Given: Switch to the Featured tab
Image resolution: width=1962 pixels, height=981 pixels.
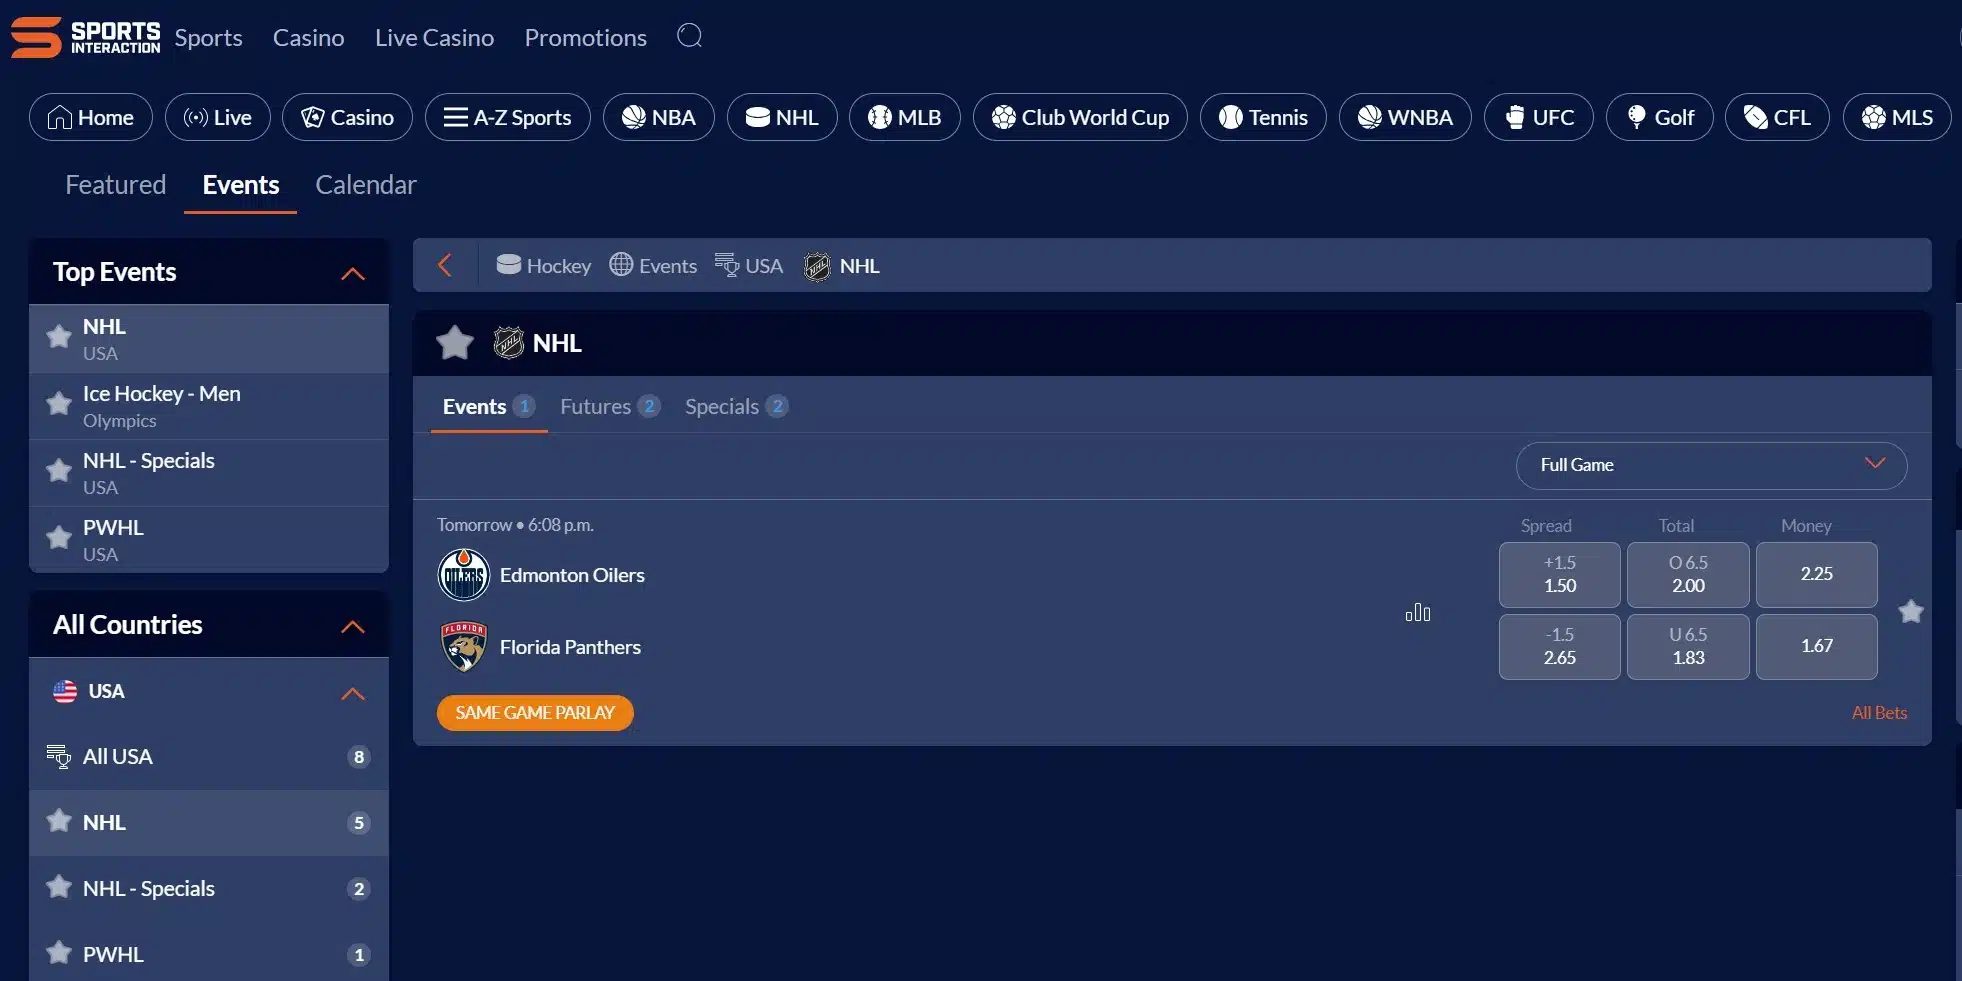Looking at the screenshot, I should tap(116, 185).
